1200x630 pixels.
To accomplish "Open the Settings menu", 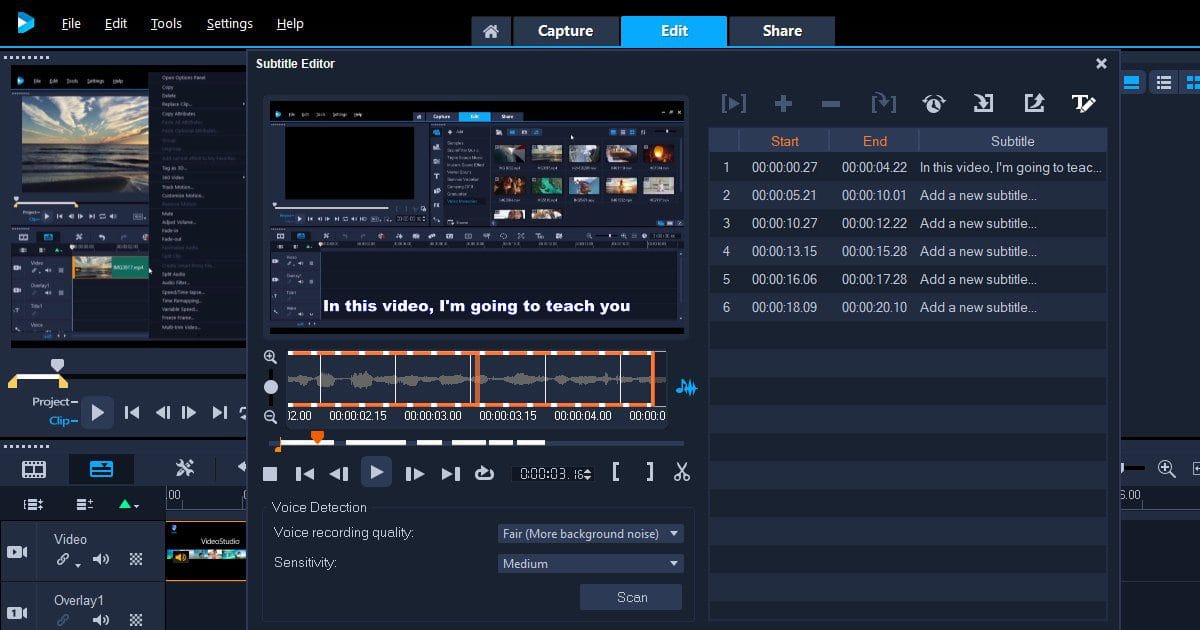I will click(229, 23).
